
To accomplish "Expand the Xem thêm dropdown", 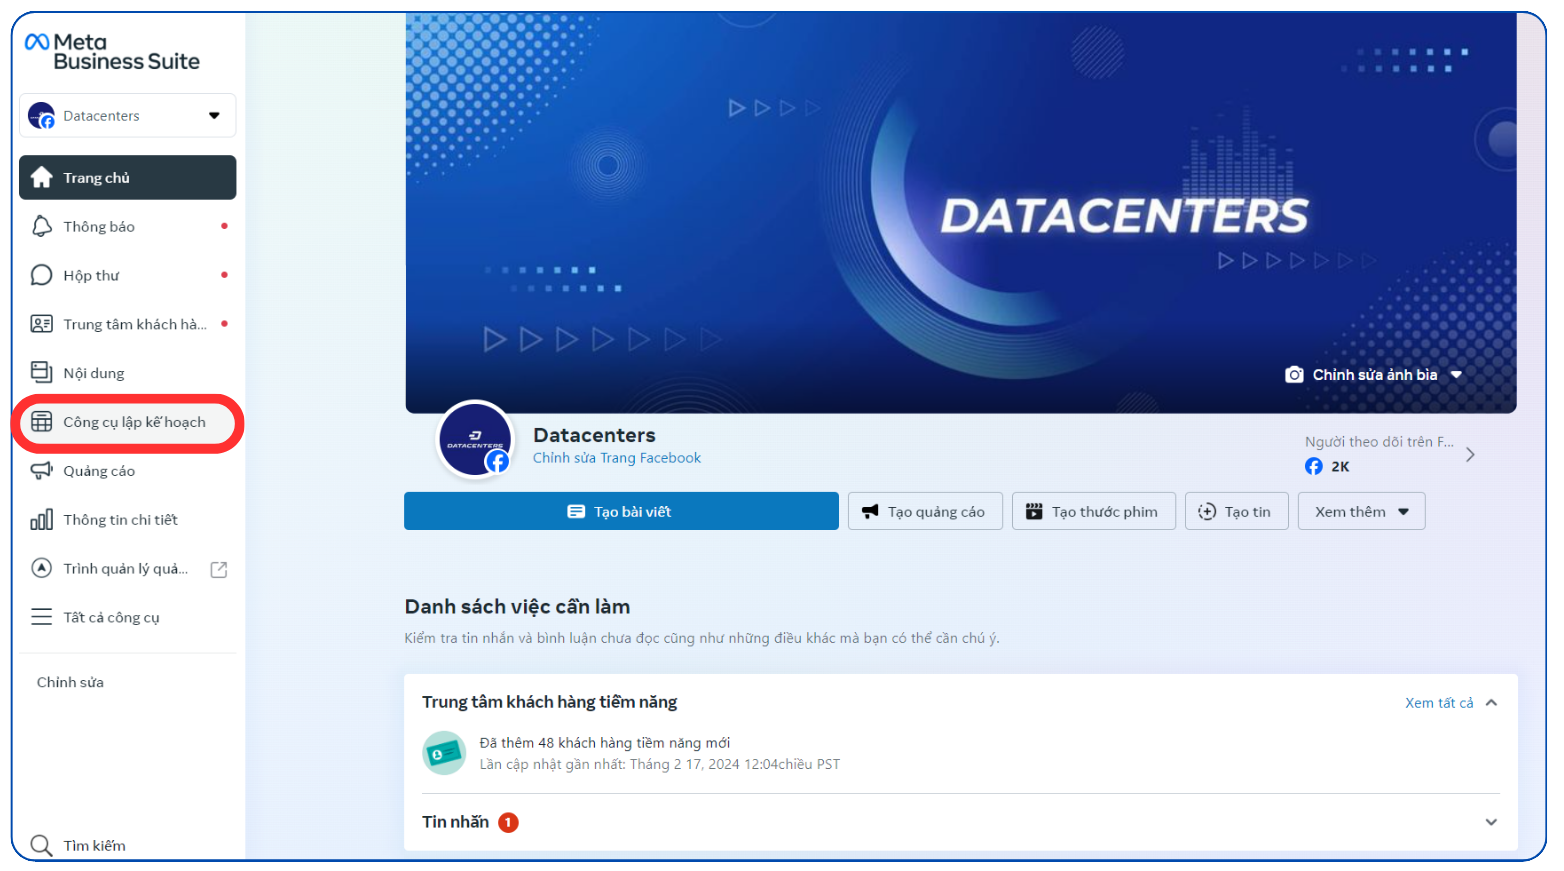I will [x=1361, y=512].
